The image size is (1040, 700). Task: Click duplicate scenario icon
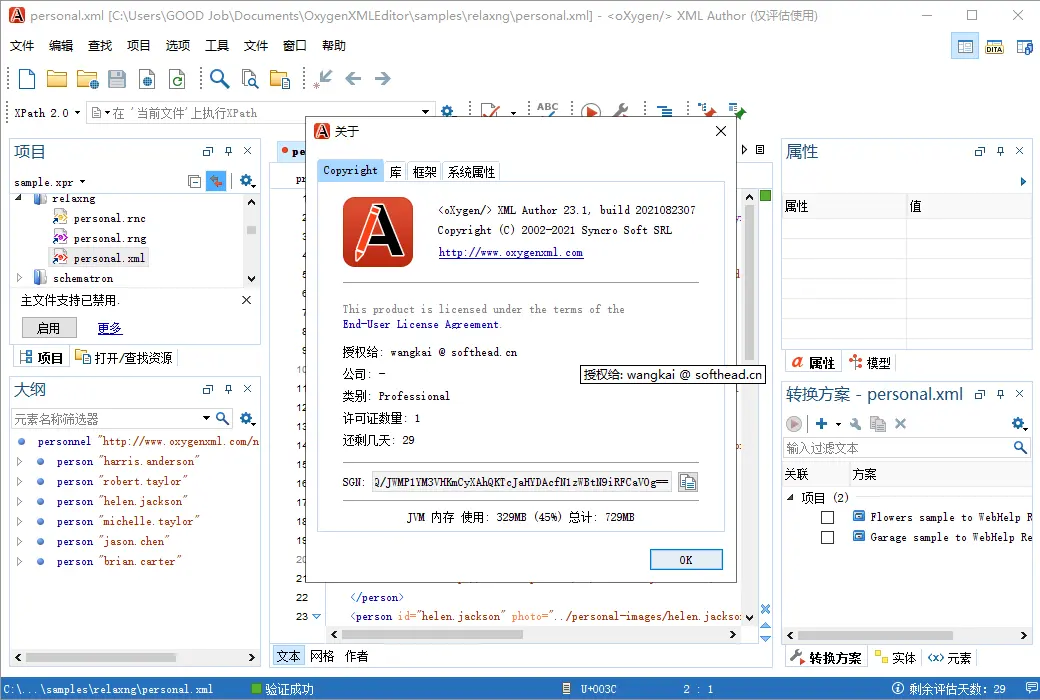click(878, 424)
